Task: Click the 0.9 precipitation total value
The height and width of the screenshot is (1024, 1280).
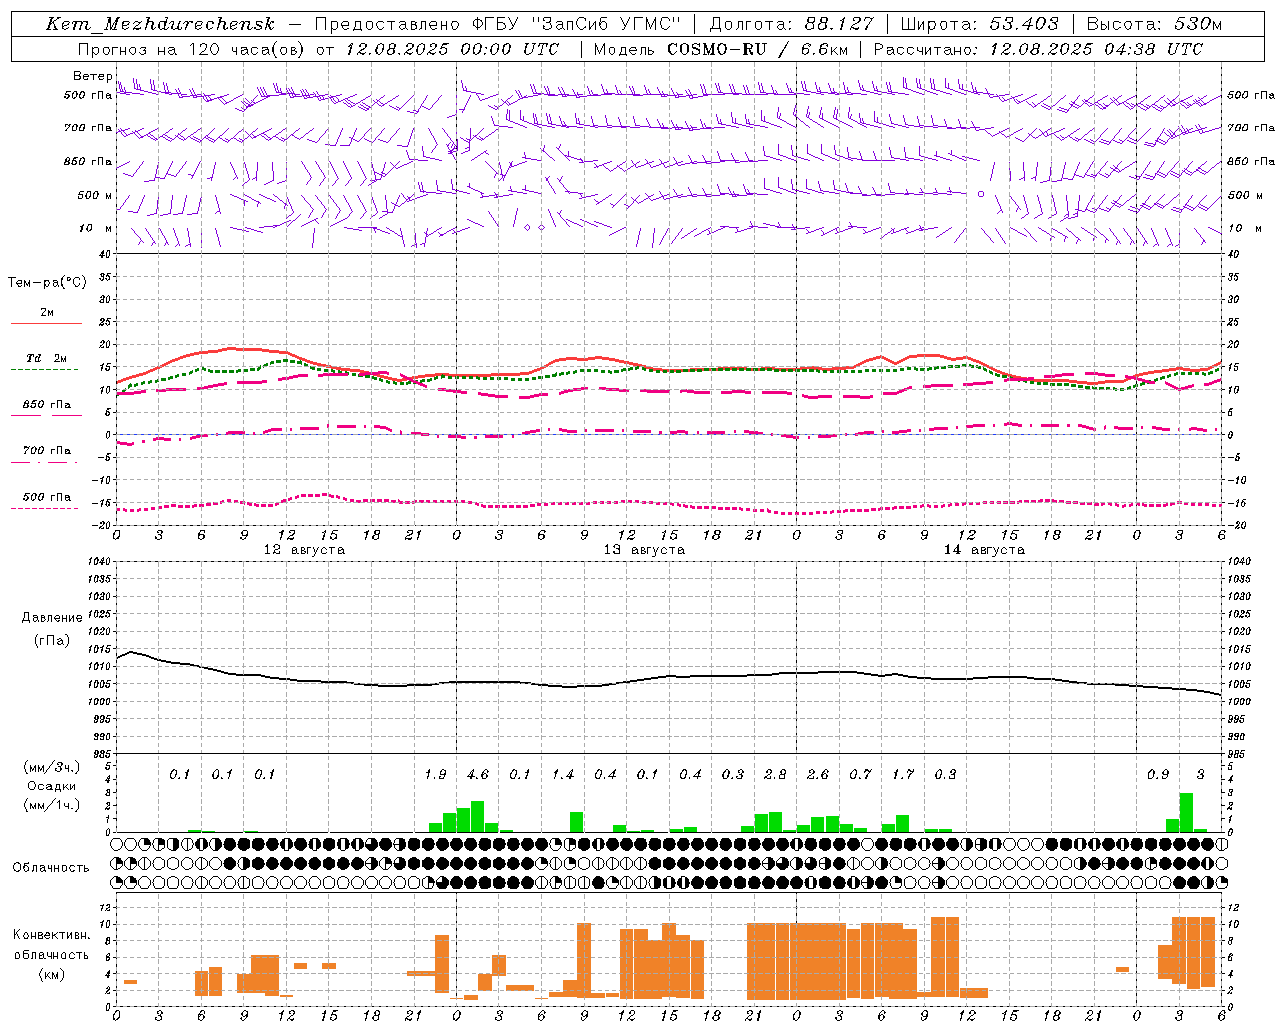Action: point(1158,774)
